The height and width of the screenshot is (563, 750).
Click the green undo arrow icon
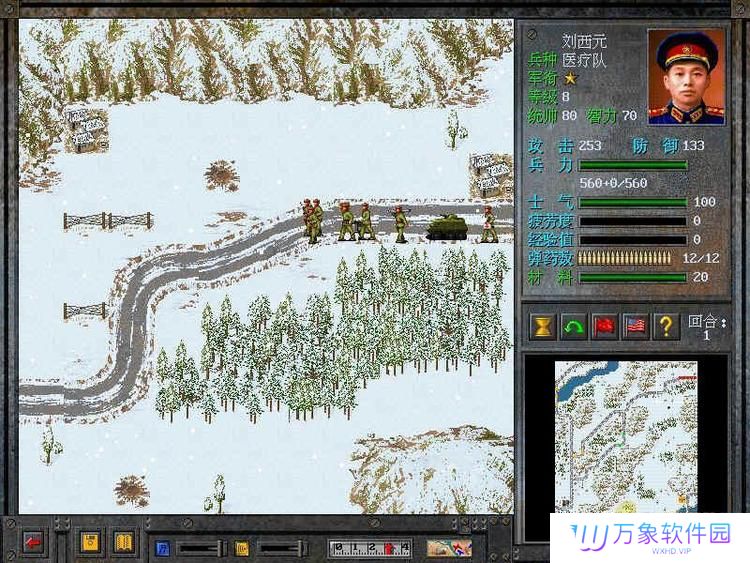tap(573, 327)
